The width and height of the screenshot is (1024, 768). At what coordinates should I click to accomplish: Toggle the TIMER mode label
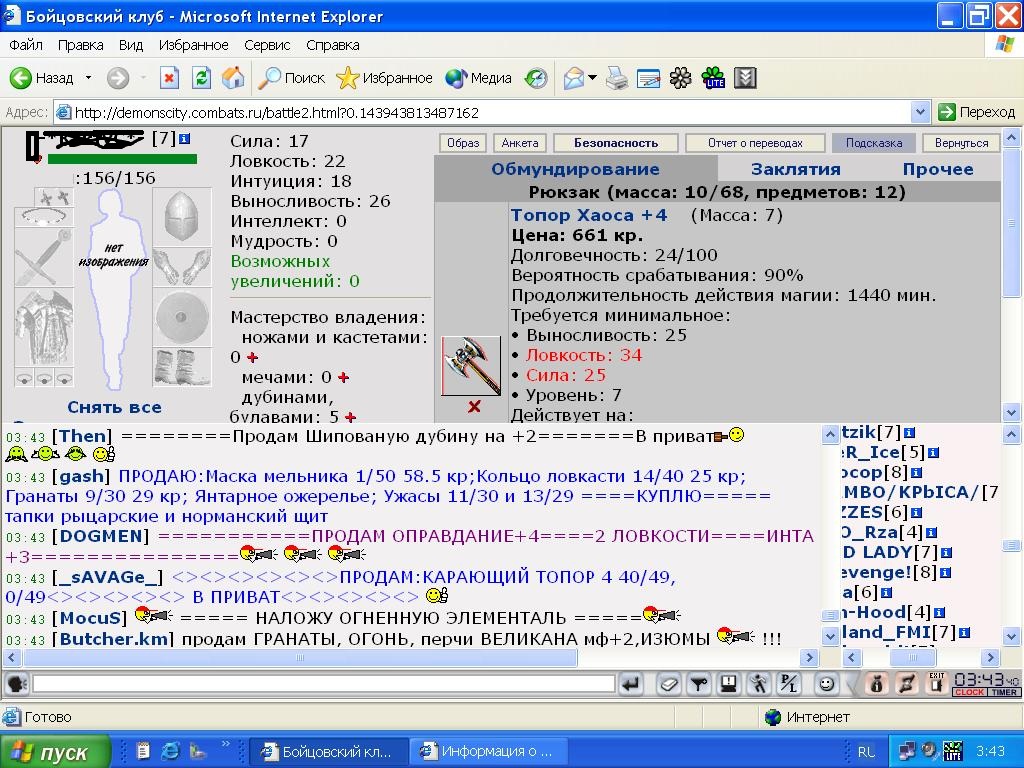(x=1004, y=692)
